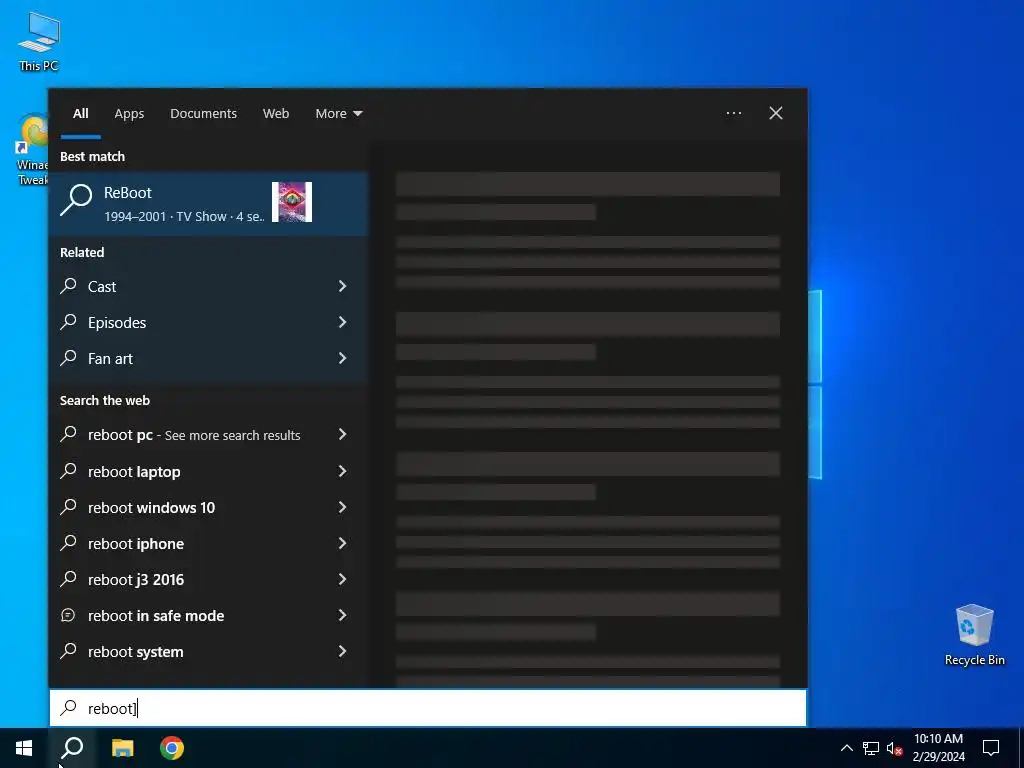Viewport: 1024px width, 768px height.
Task: Click the muted volume tray icon
Action: [894, 748]
